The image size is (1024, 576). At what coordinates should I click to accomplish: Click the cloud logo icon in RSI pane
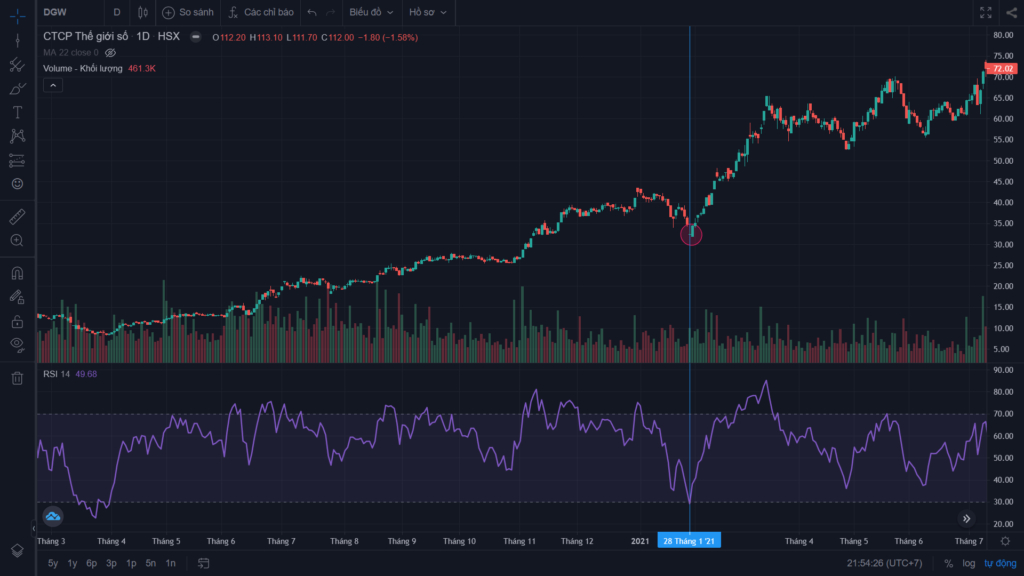tap(53, 517)
